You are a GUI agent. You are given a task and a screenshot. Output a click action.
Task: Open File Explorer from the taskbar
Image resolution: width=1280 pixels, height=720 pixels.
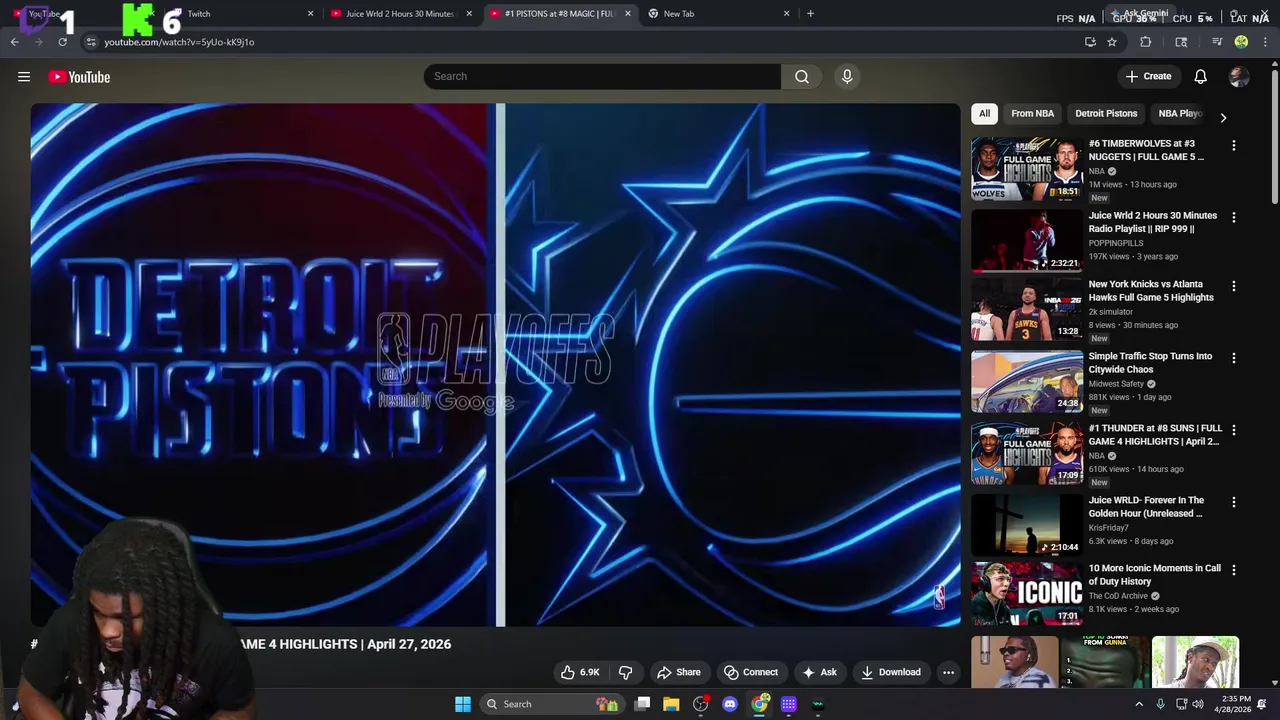(671, 704)
